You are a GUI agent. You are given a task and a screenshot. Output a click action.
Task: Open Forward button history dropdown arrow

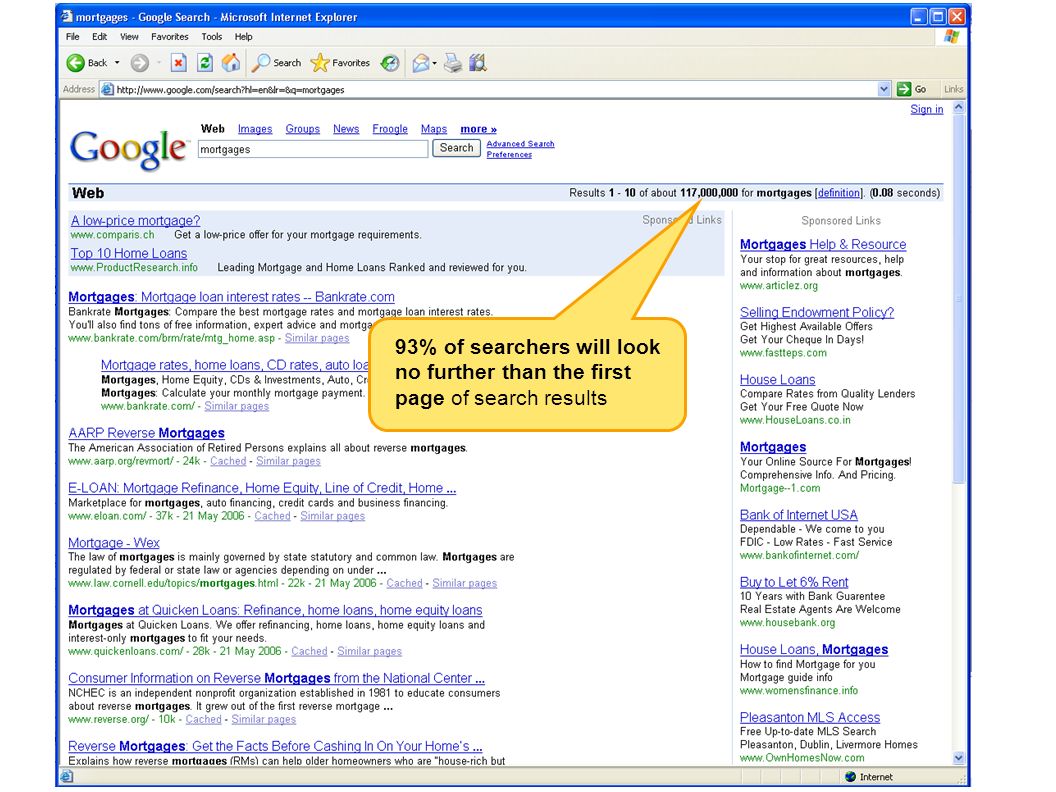click(x=159, y=63)
